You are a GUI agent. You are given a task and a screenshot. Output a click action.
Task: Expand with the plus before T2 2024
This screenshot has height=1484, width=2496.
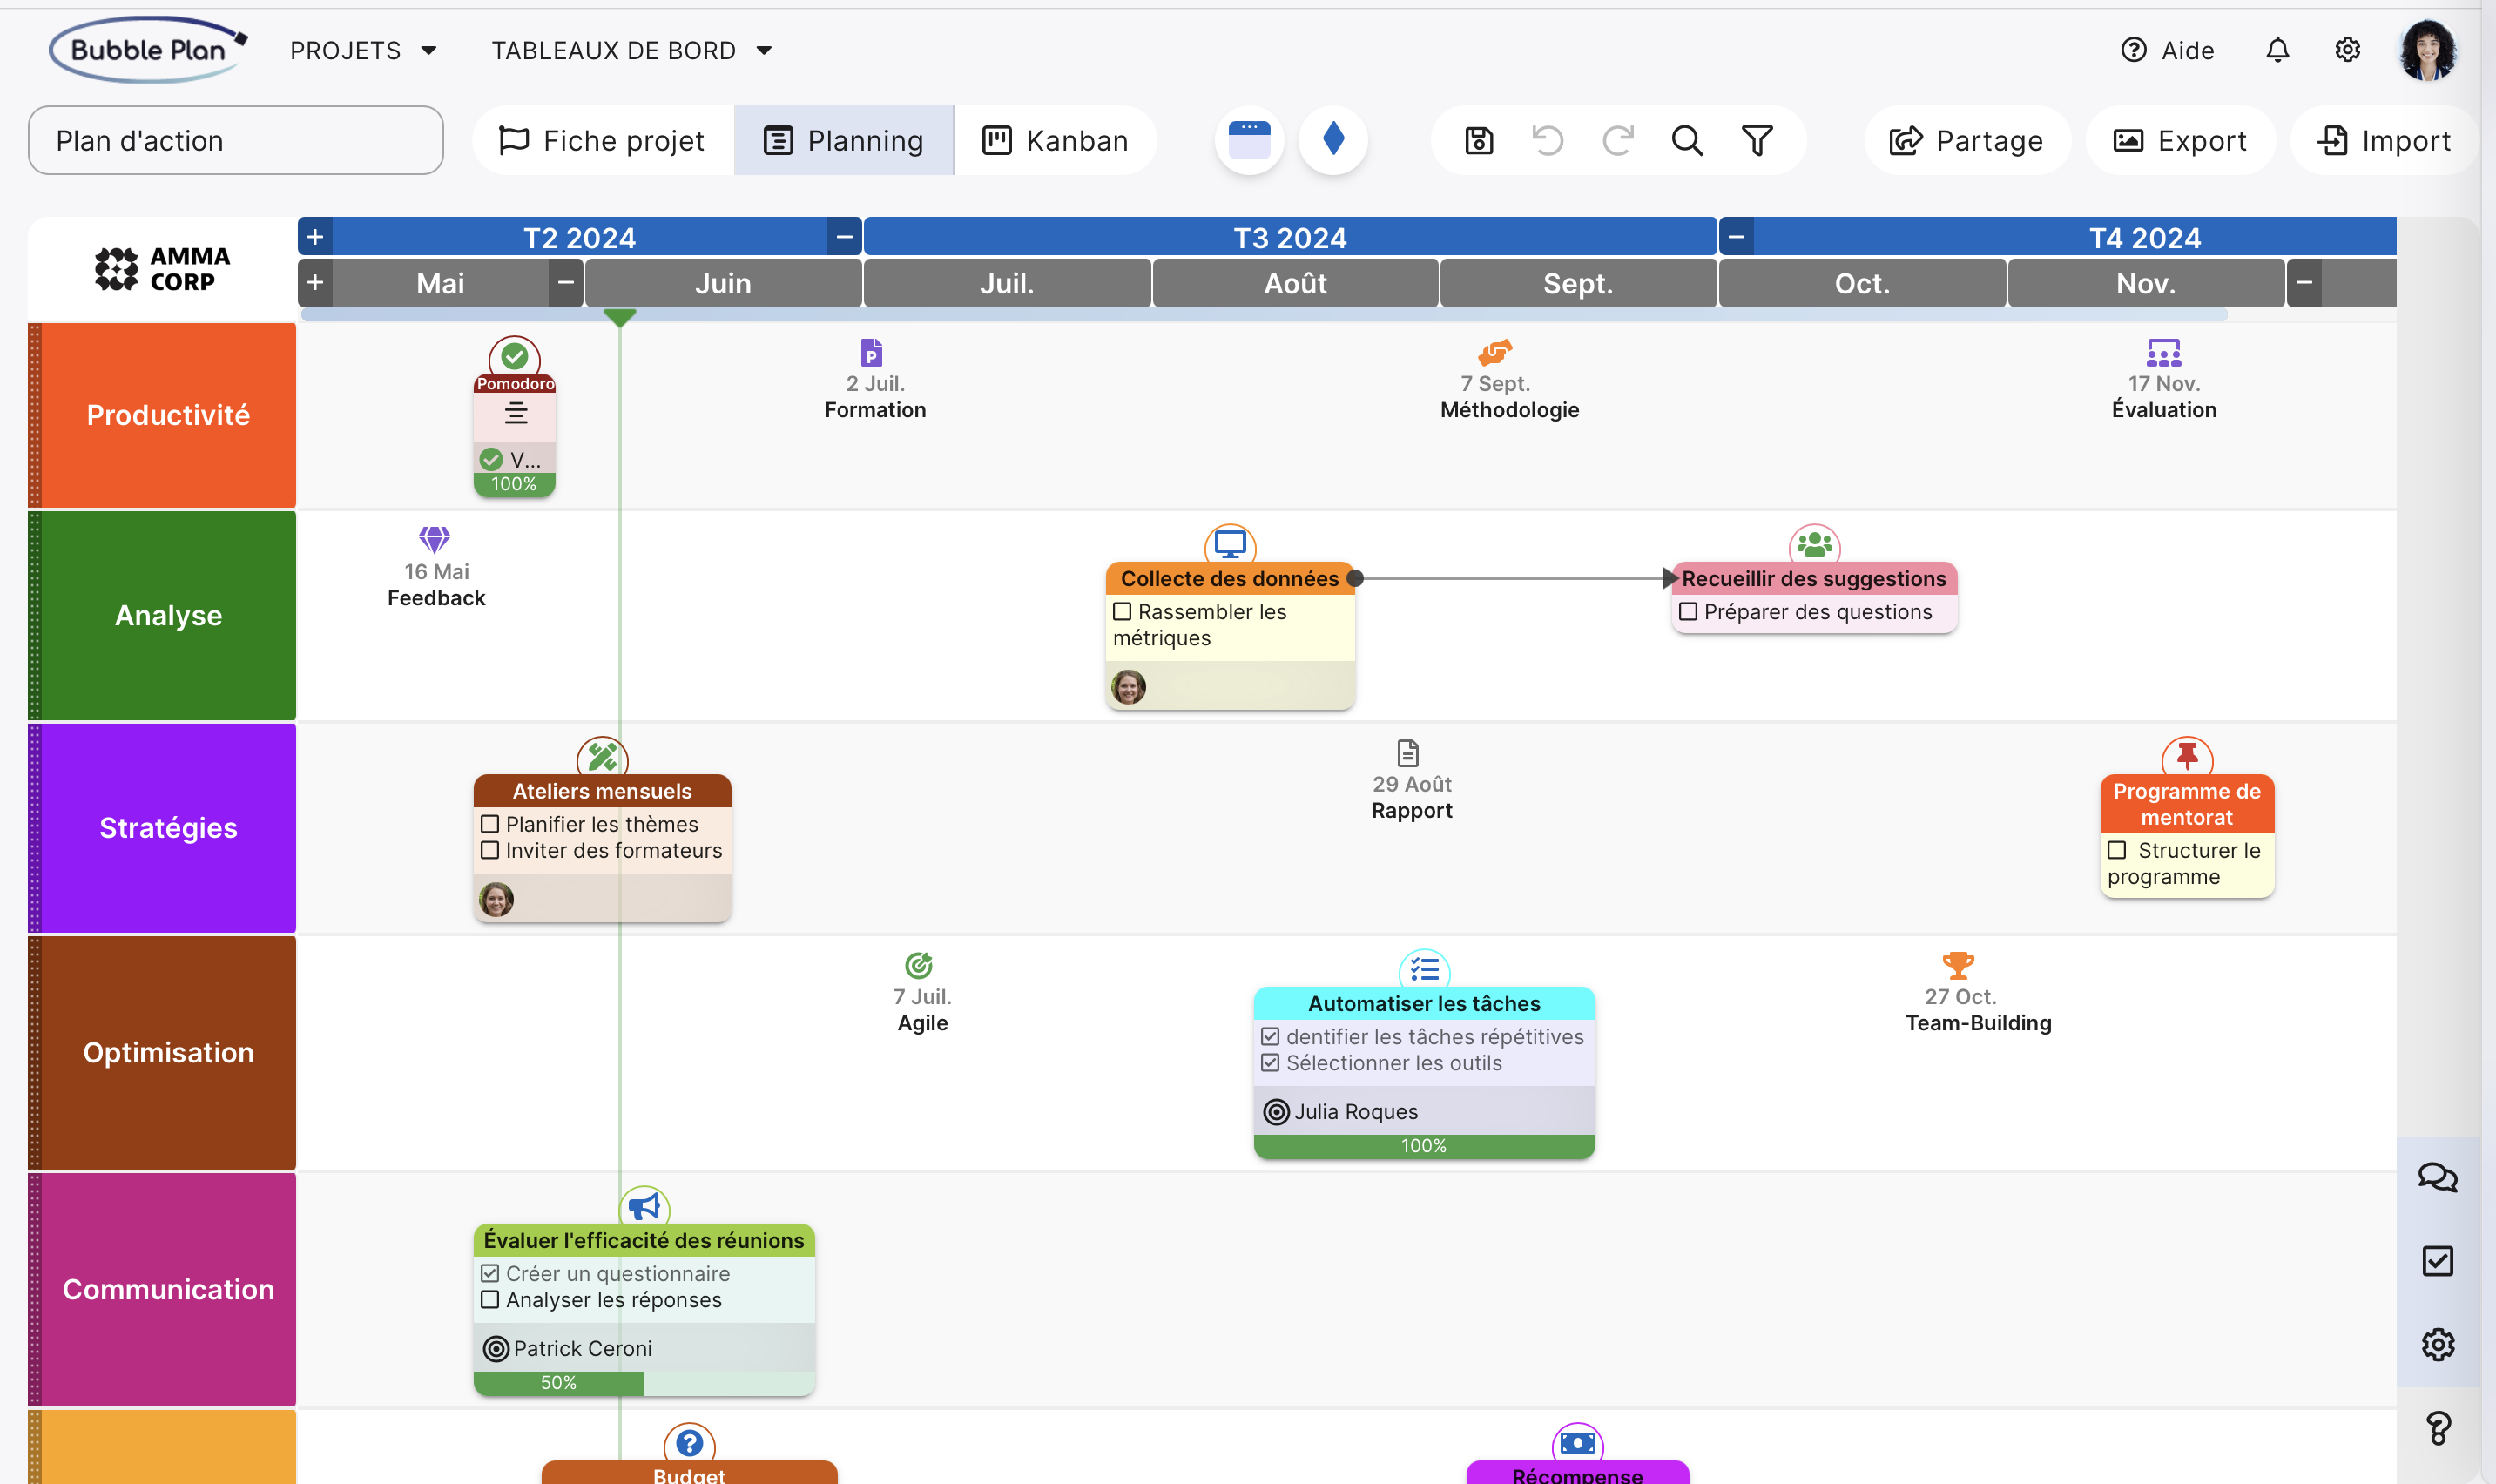coord(315,237)
